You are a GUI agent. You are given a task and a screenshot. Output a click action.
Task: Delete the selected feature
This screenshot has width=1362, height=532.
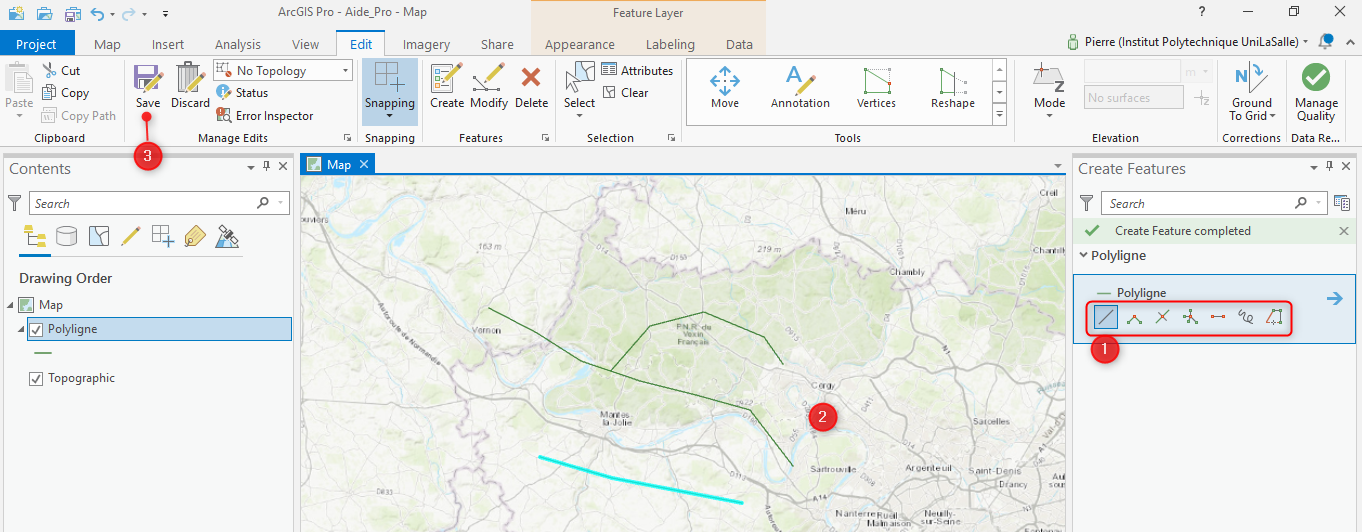(531, 86)
